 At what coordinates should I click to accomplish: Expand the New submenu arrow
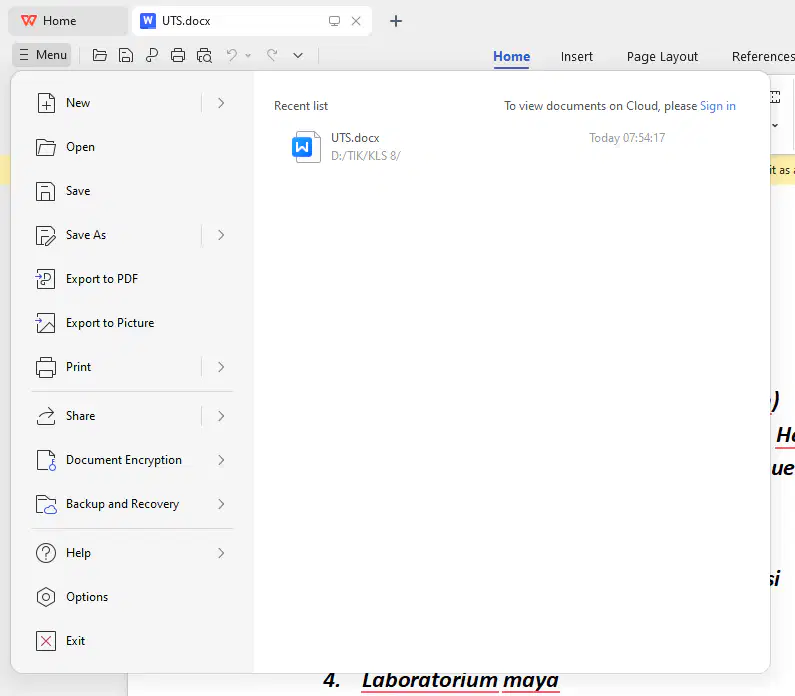(221, 103)
